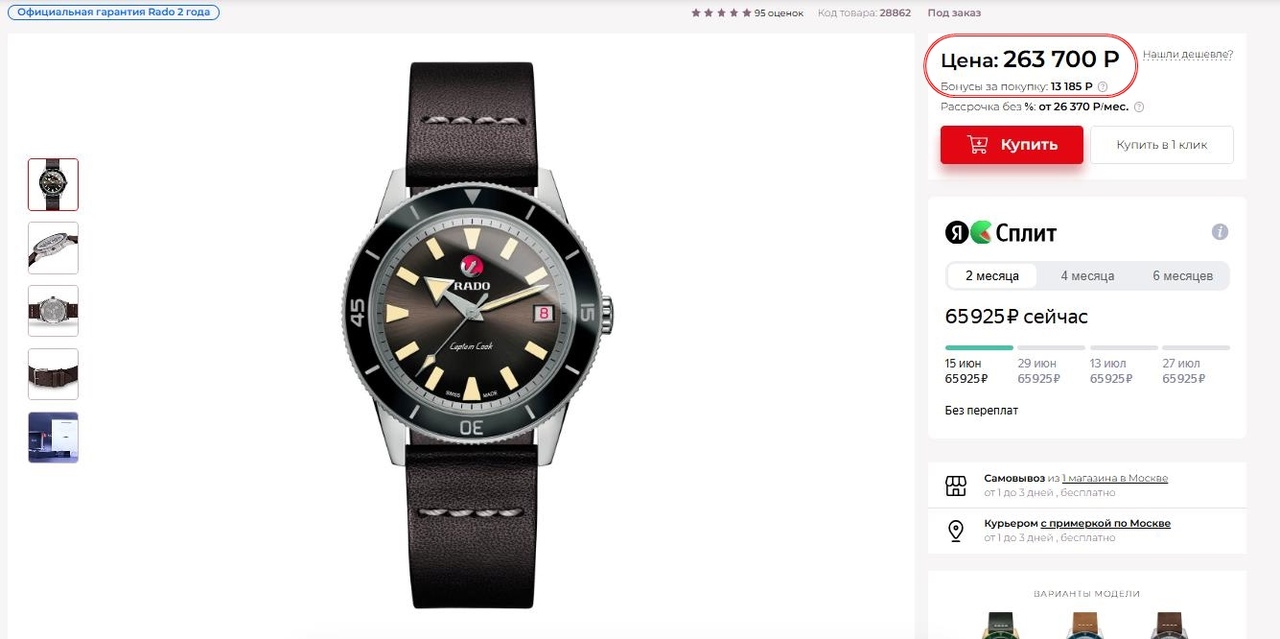Select the case-back watch thumbnail

click(x=53, y=311)
